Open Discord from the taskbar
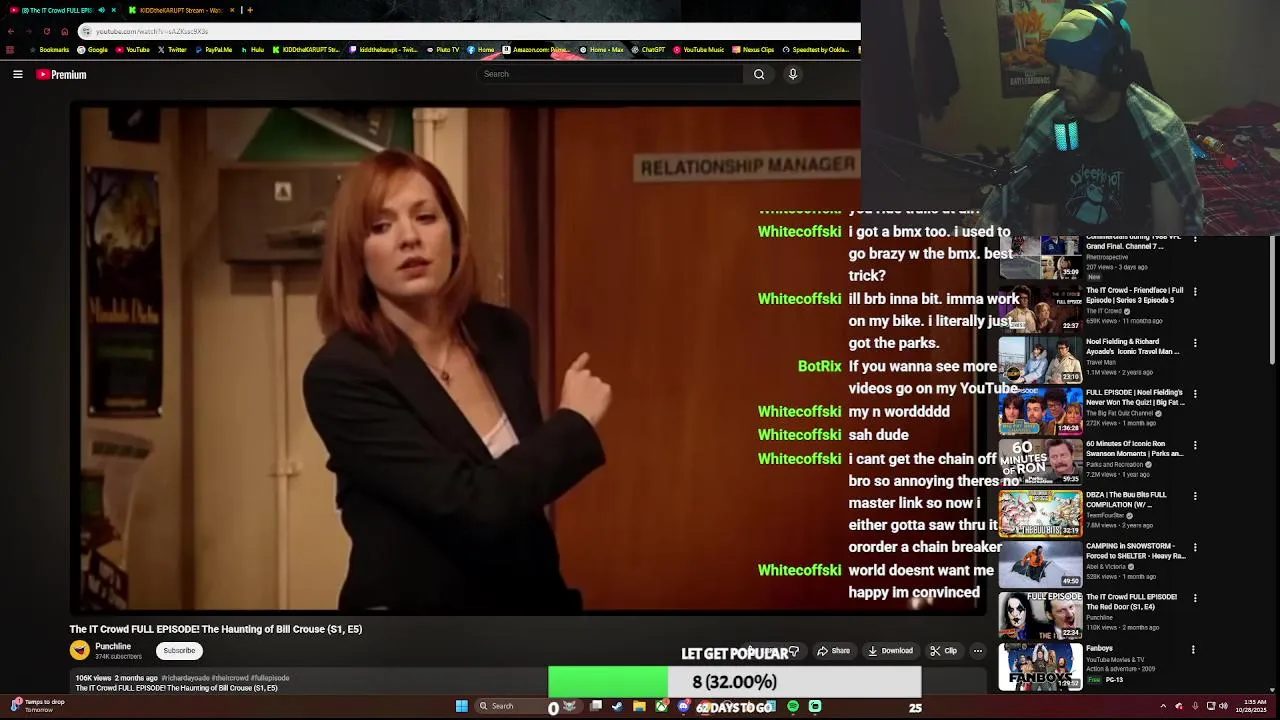The height and width of the screenshot is (720, 1280). [x=684, y=706]
